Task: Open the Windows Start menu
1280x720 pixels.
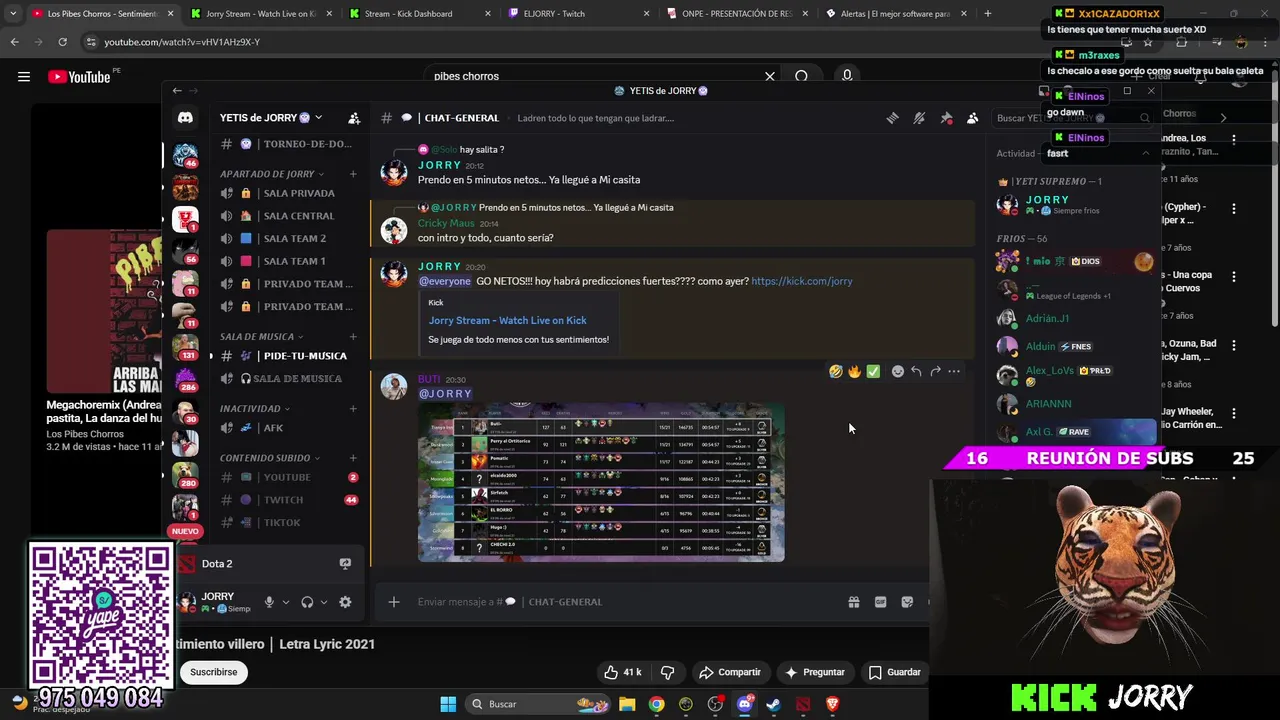Action: 448,704
